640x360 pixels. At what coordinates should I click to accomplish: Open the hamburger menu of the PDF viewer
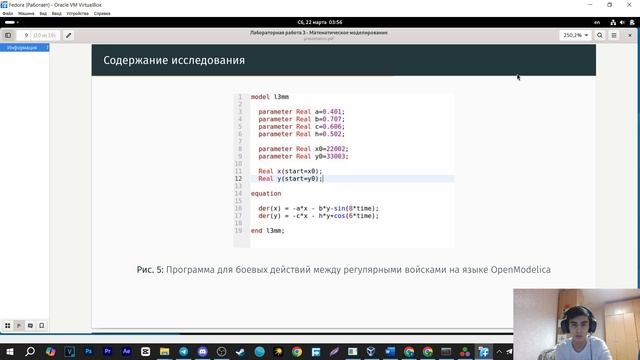(614, 36)
